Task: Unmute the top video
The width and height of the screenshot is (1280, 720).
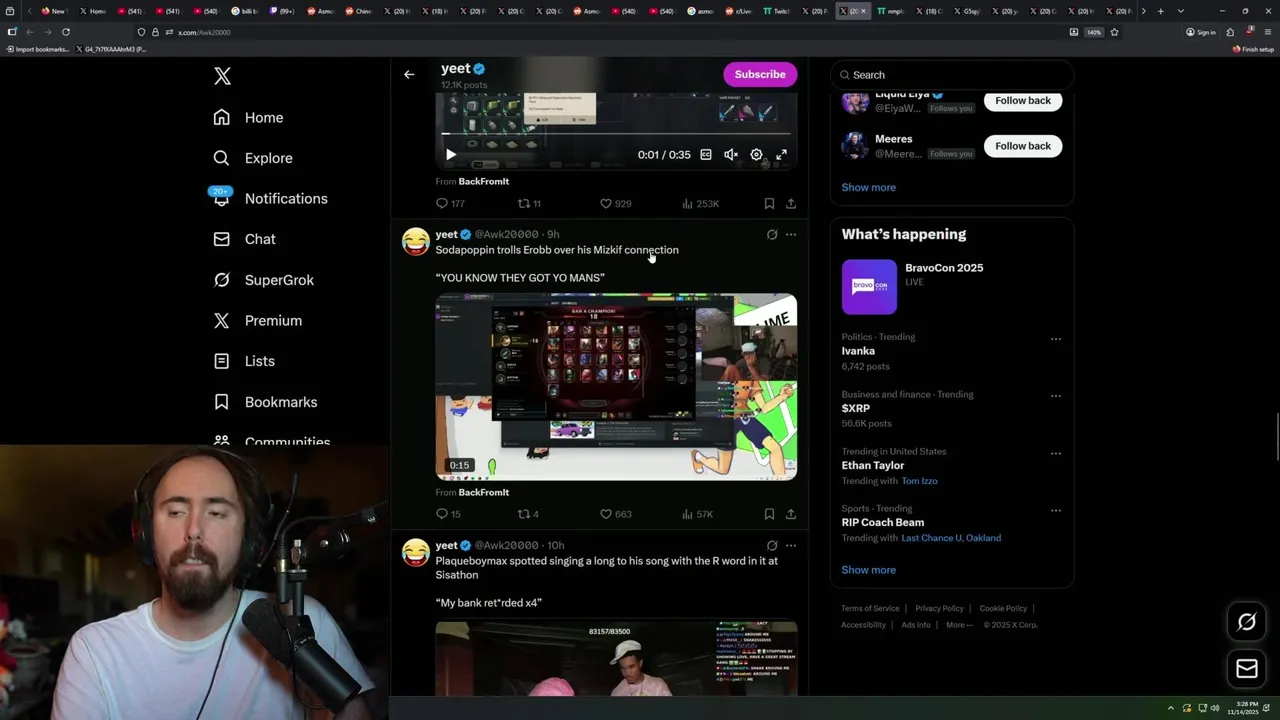Action: pos(731,155)
